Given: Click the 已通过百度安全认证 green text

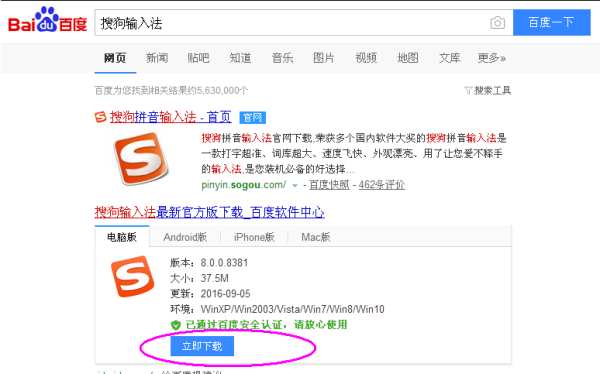Looking at the screenshot, I should pyautogui.click(x=266, y=325).
